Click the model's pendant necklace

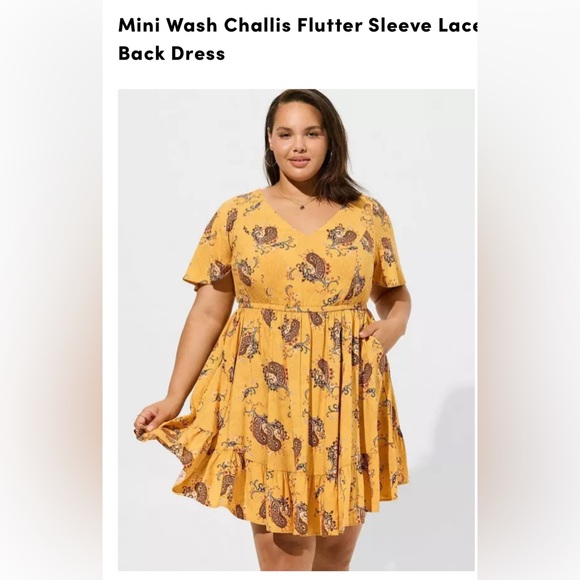(302, 207)
